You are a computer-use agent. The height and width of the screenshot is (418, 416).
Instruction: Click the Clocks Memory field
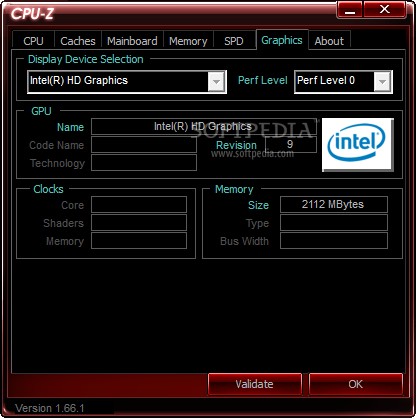coord(139,241)
